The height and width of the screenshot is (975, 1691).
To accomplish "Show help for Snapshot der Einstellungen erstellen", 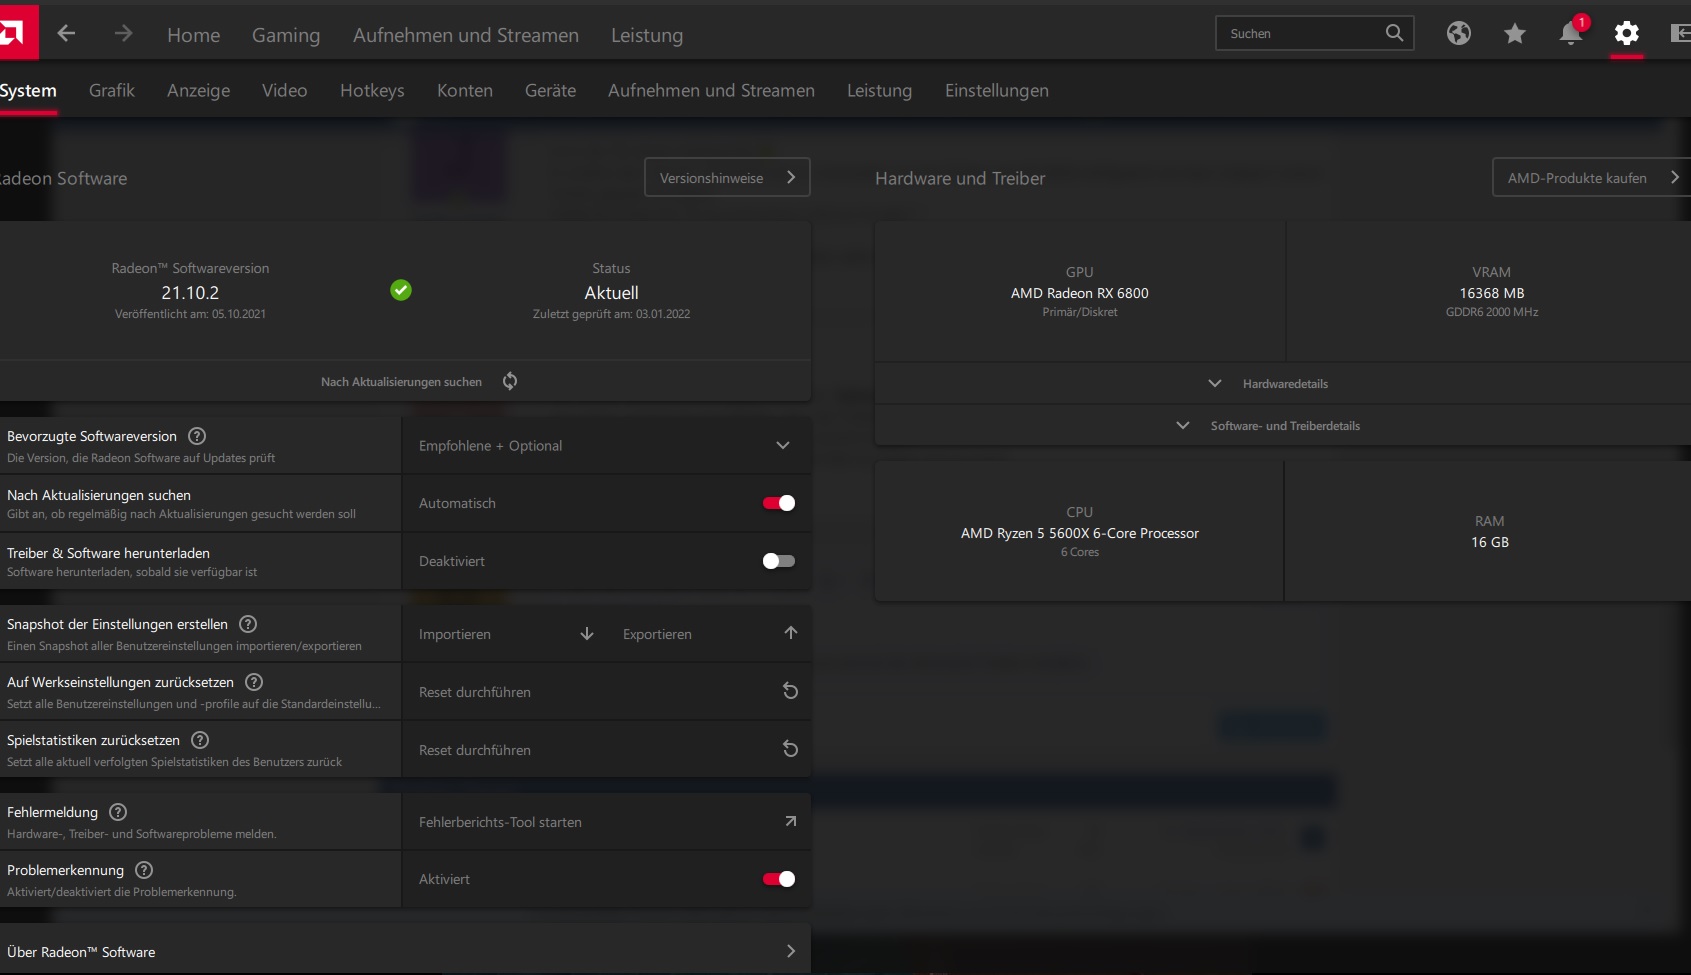I will 248,624.
